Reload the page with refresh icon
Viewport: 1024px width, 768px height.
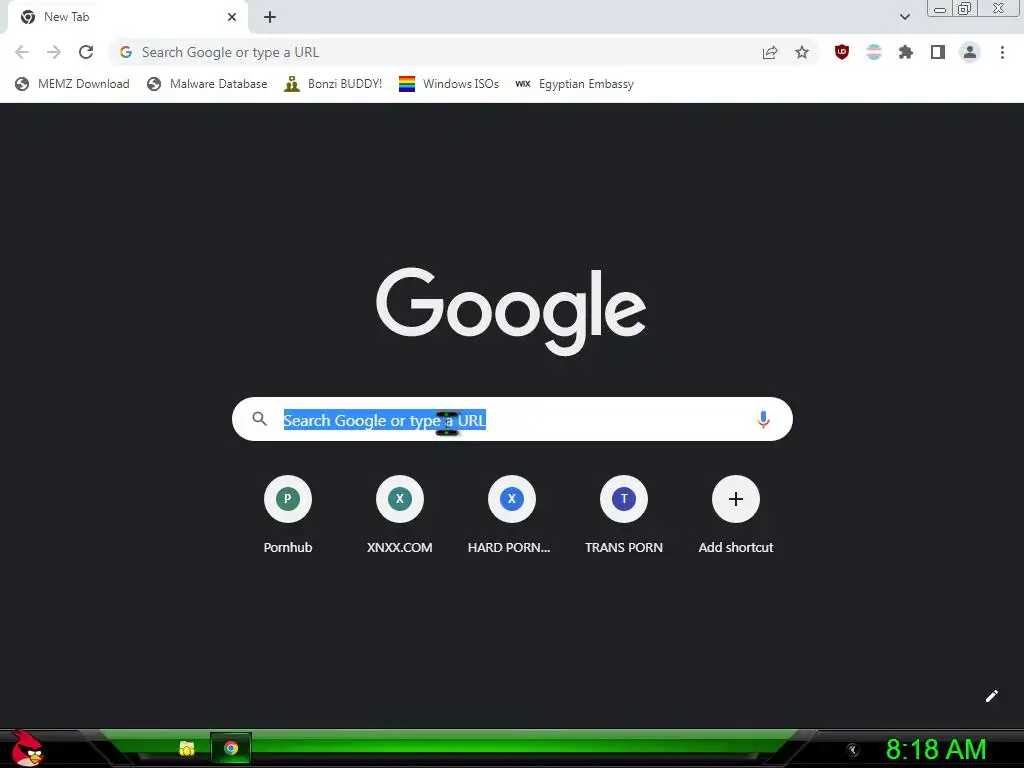point(86,52)
